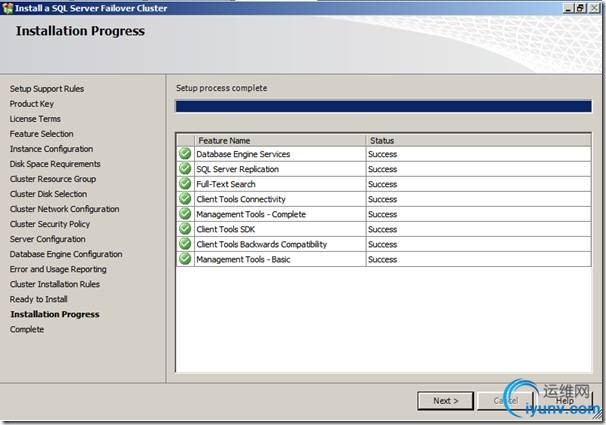Select the Management Tools - Basic feature name
This screenshot has height=425, width=606.
pos(243,260)
